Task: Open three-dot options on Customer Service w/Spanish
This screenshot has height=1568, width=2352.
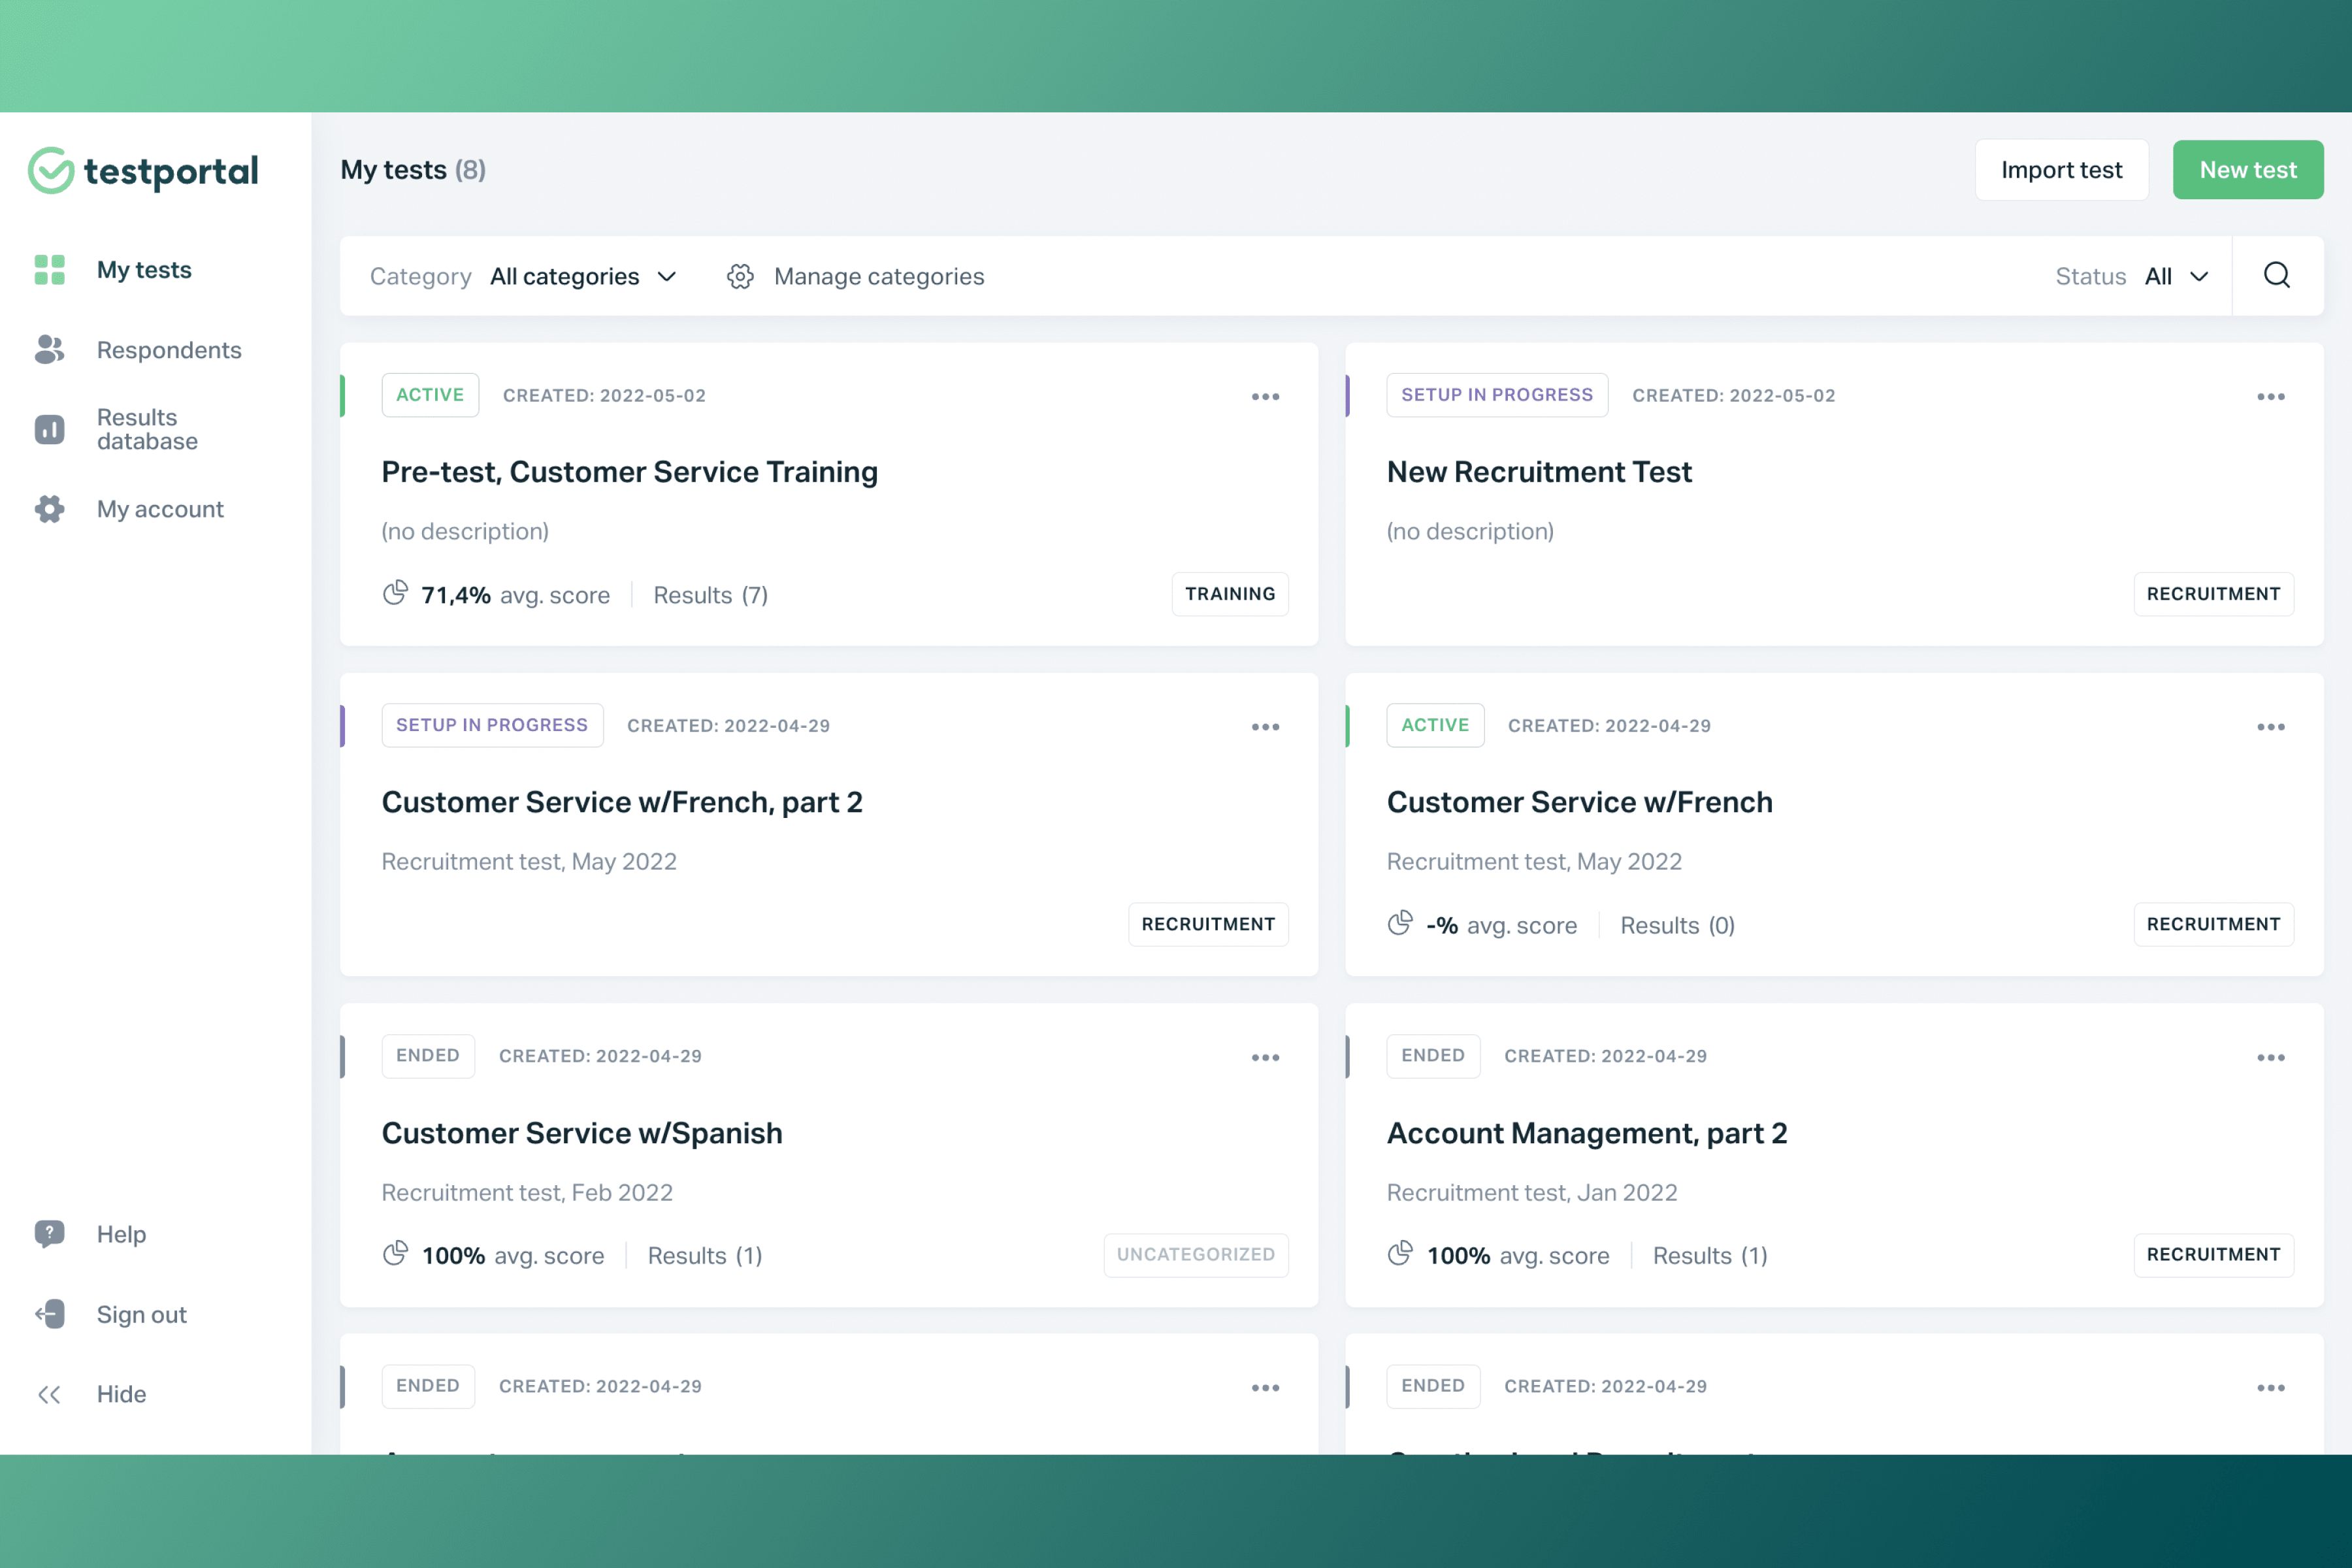Action: point(1265,1057)
